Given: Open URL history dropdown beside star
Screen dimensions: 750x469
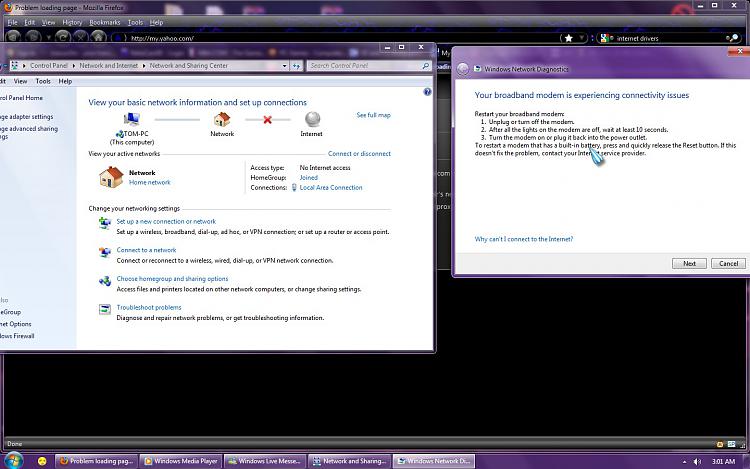Looking at the screenshot, I should [x=581, y=38].
